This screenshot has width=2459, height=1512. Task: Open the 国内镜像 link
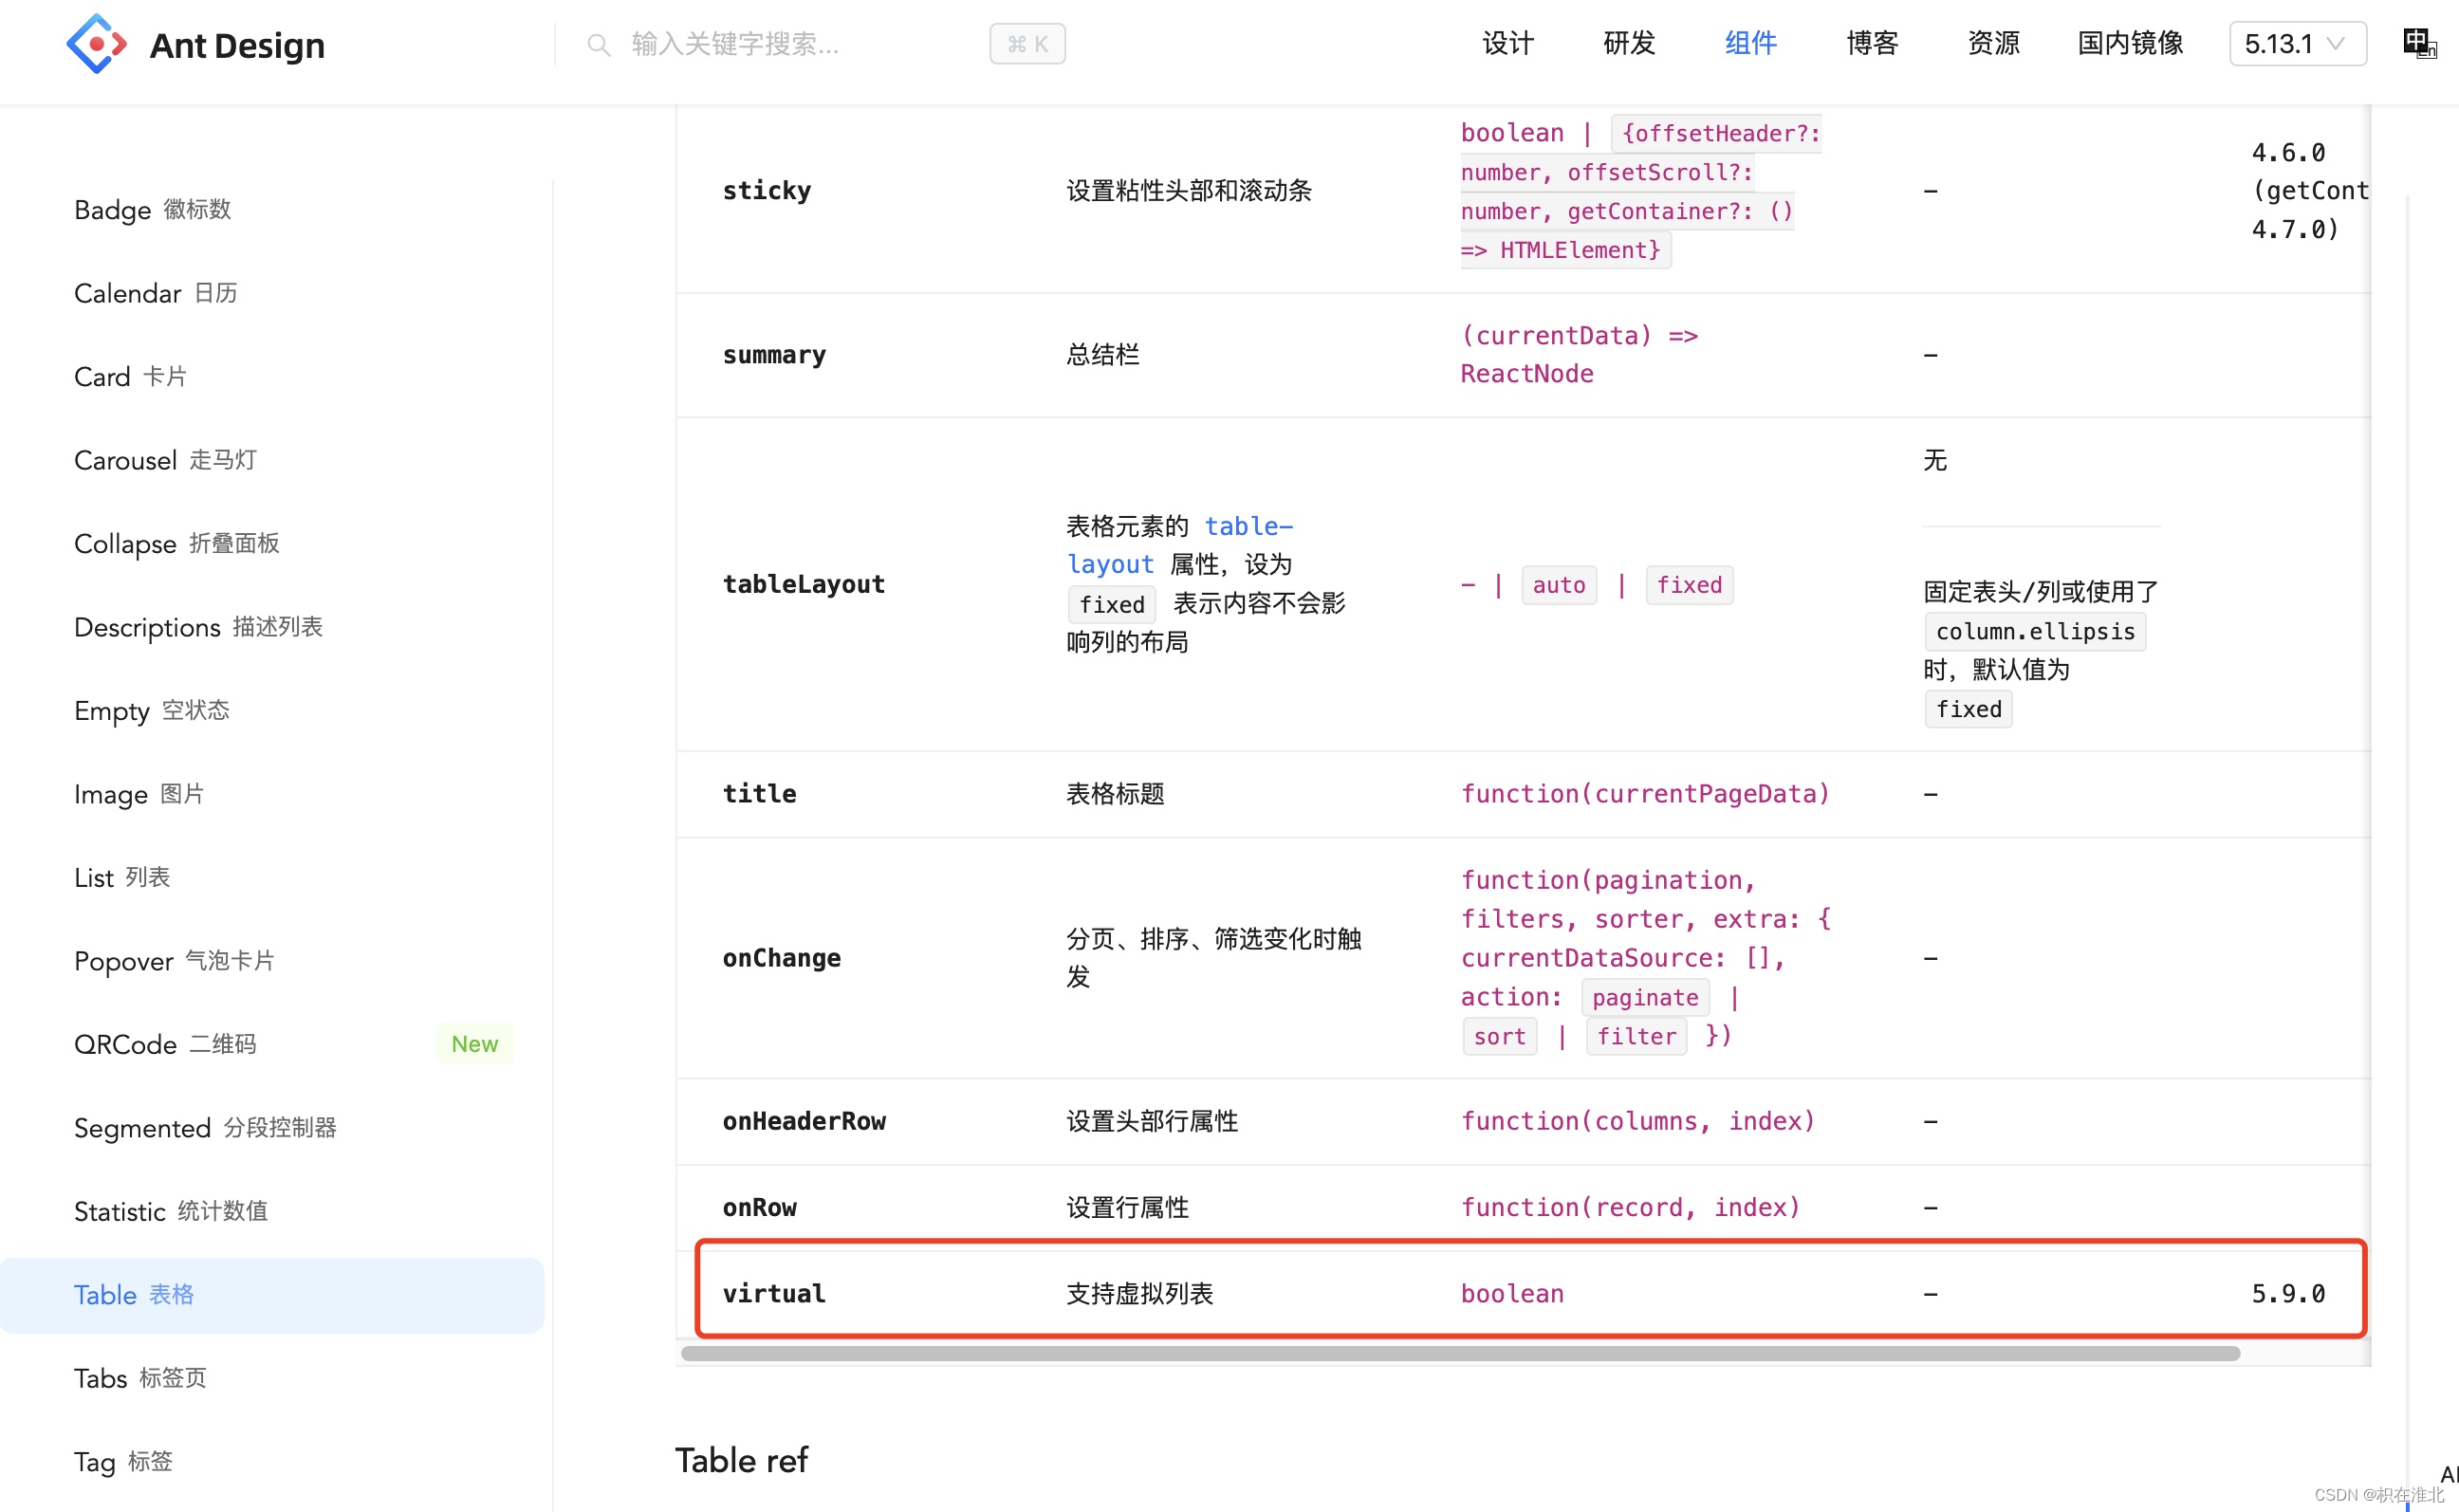point(2130,44)
